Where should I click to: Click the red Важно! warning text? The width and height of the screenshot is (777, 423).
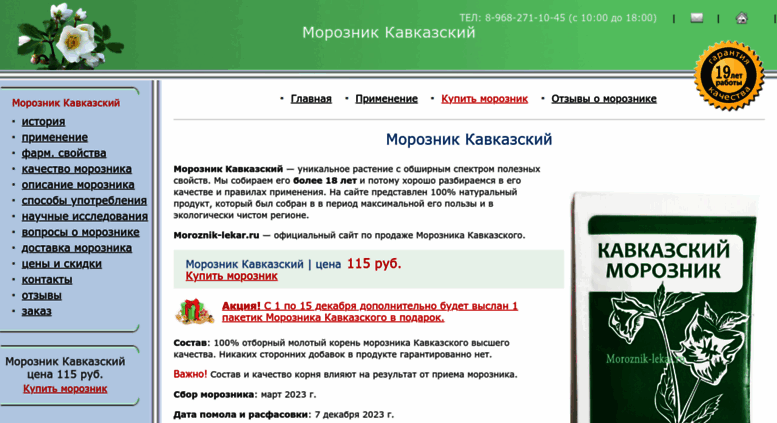(190, 374)
